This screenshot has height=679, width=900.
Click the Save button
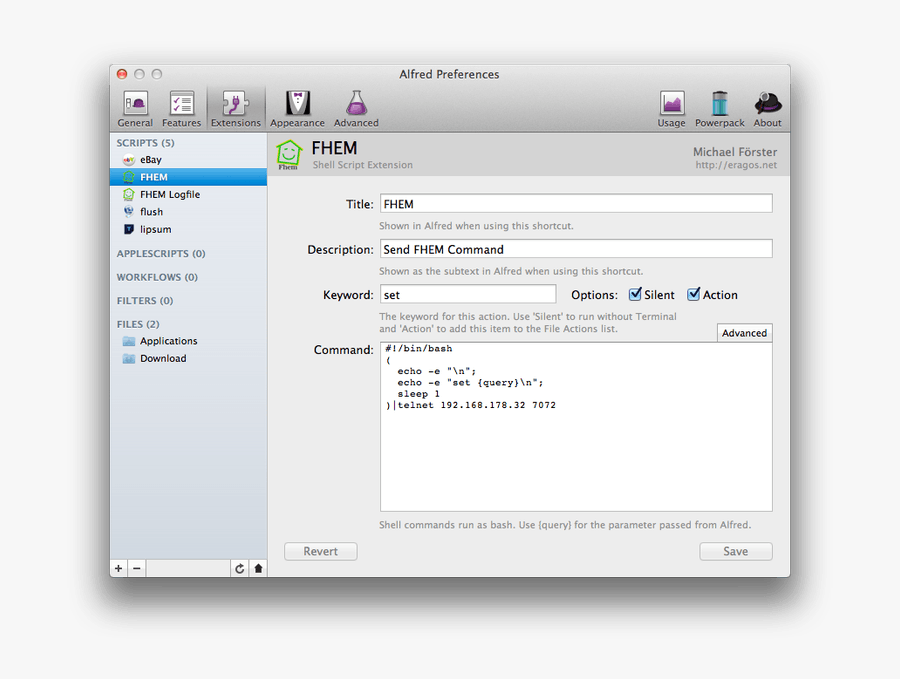coord(735,551)
